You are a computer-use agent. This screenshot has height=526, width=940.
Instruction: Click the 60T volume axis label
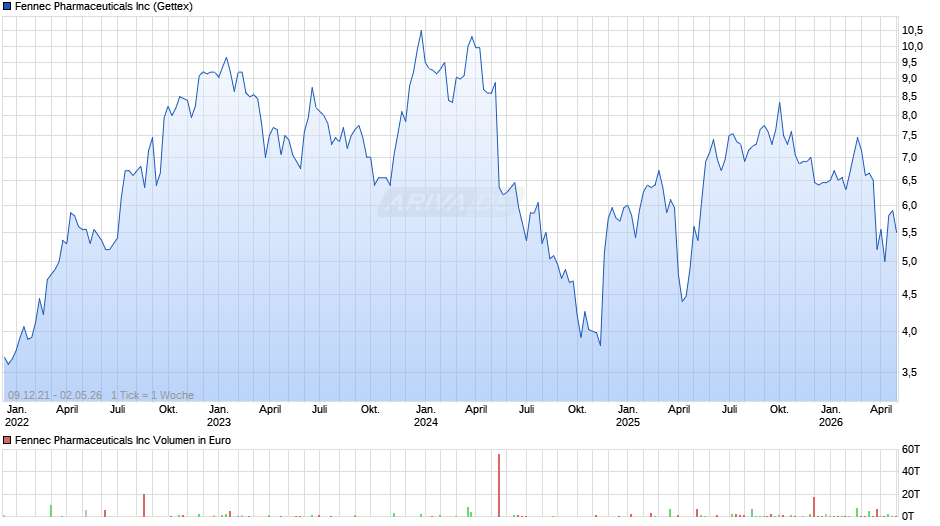[911, 449]
